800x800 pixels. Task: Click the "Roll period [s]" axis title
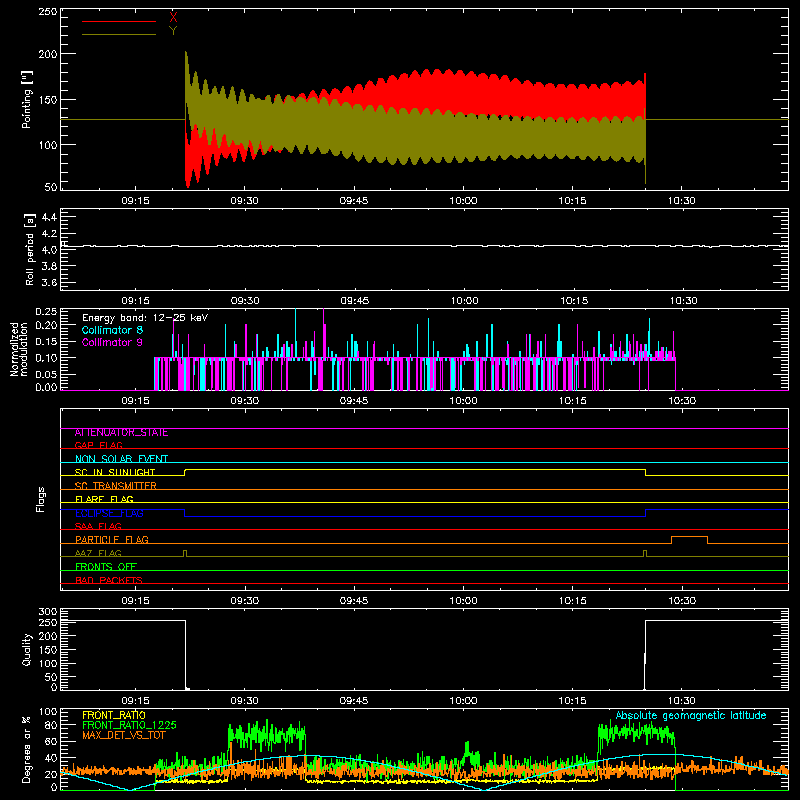(29, 249)
